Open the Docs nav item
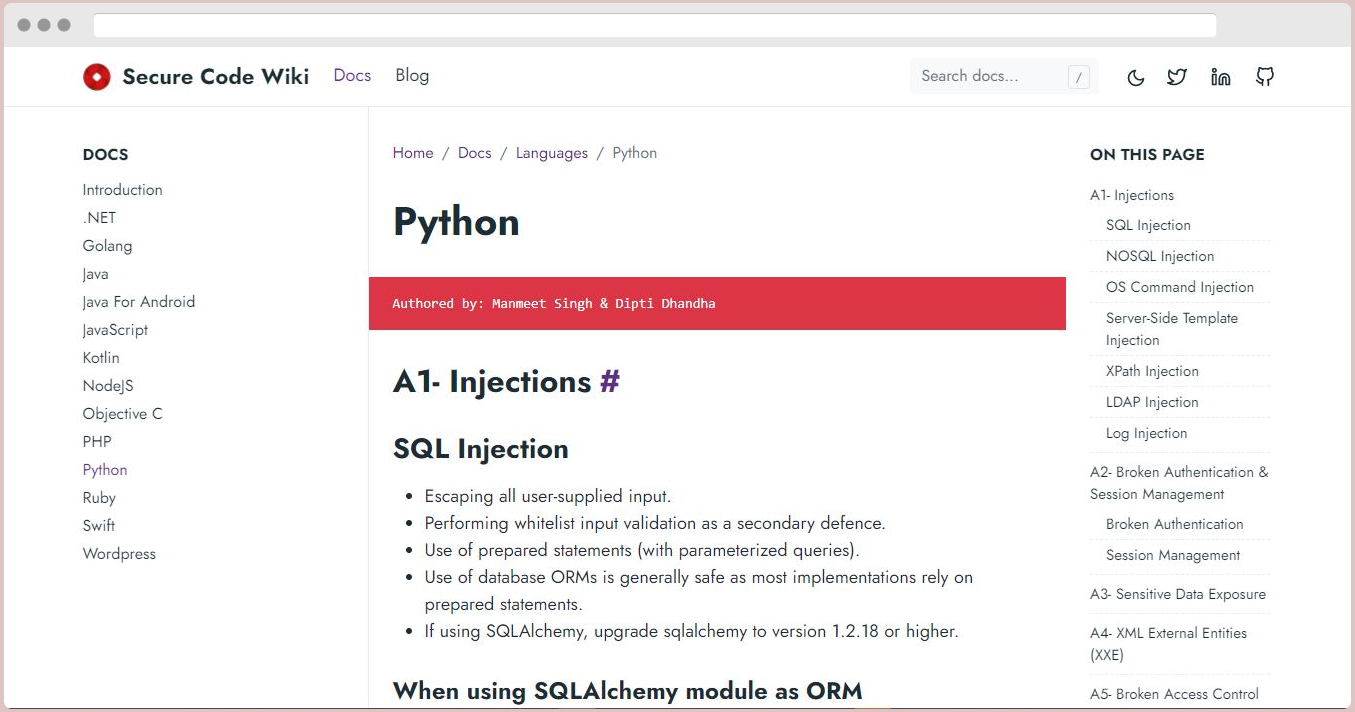 [352, 76]
